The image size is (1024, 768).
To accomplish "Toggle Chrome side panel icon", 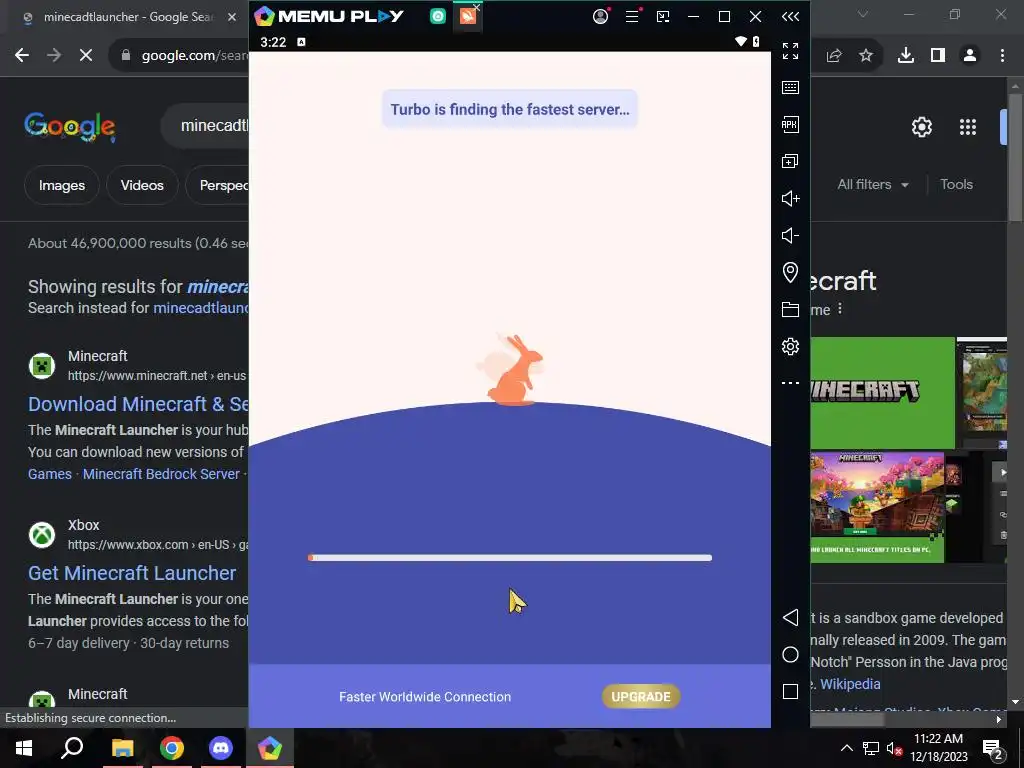I will pos(938,56).
